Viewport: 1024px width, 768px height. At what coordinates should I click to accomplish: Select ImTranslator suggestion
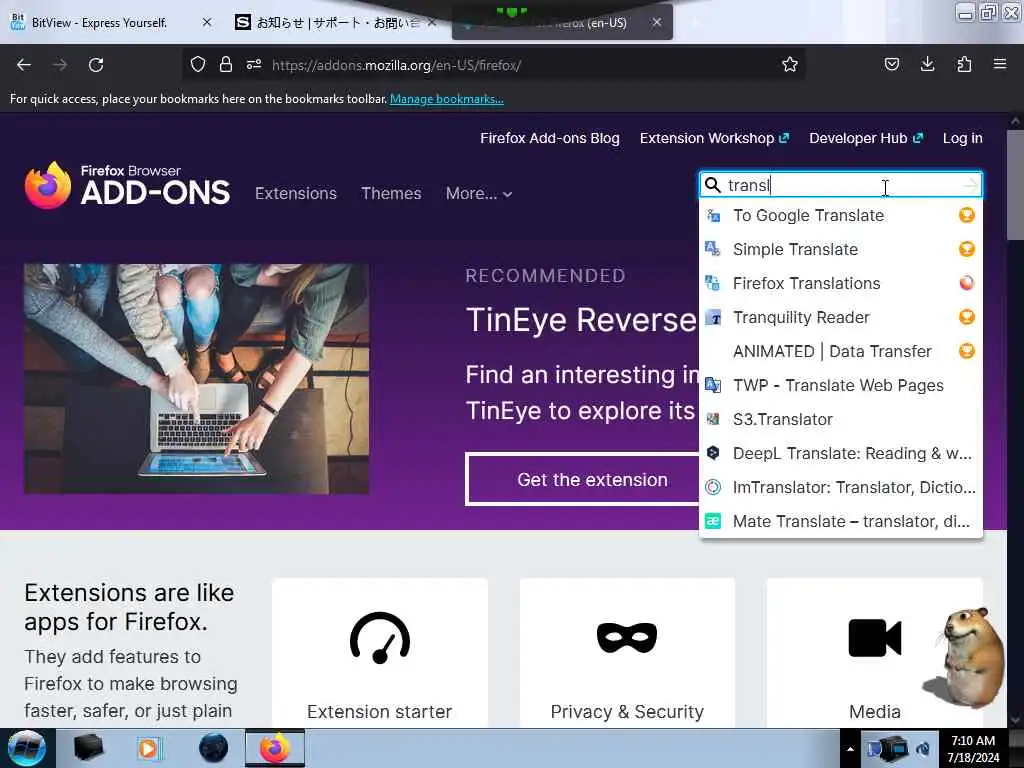pos(840,487)
